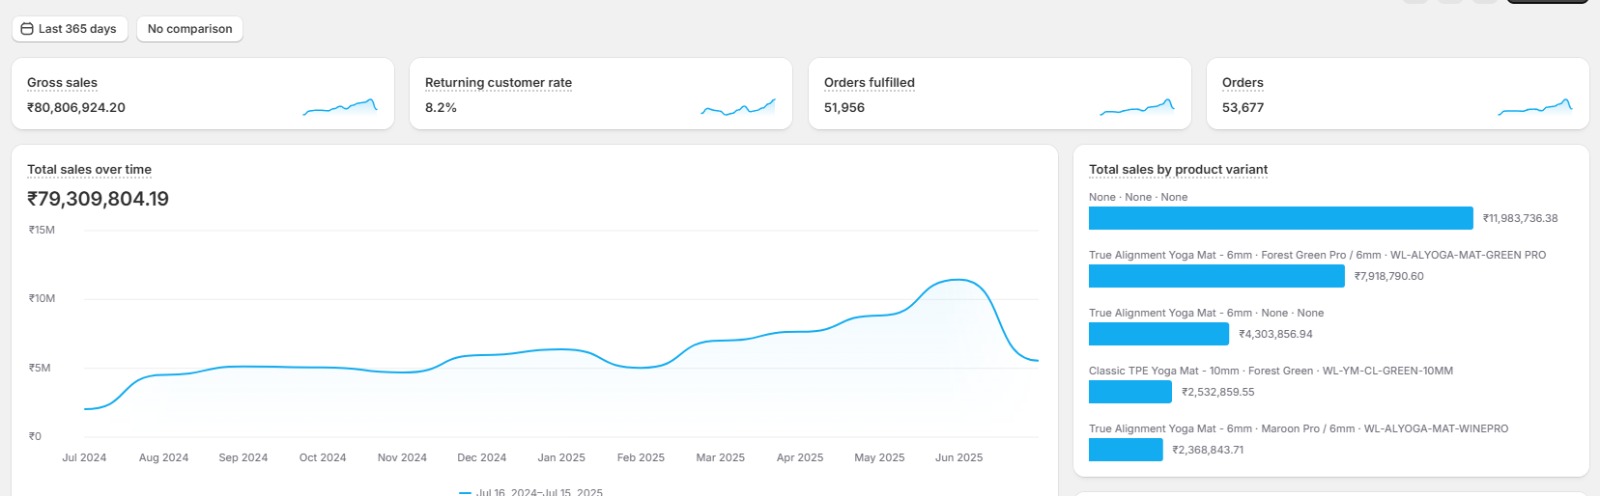
Task: Open Total sales by product variant report
Action: click(x=1178, y=170)
